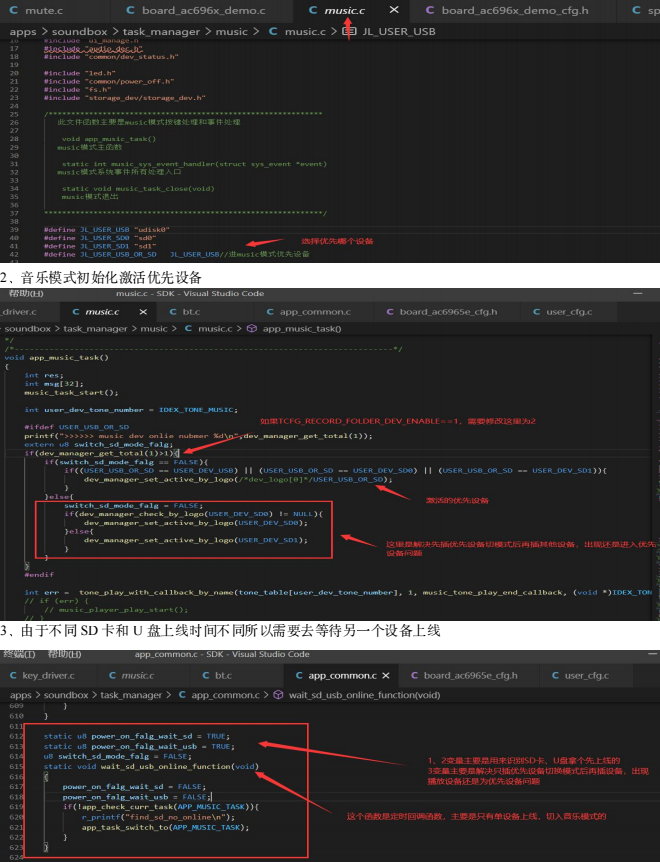
Task: Close music.c tab beside board_ac696x_demo_cfg.h
Action: coord(393,10)
